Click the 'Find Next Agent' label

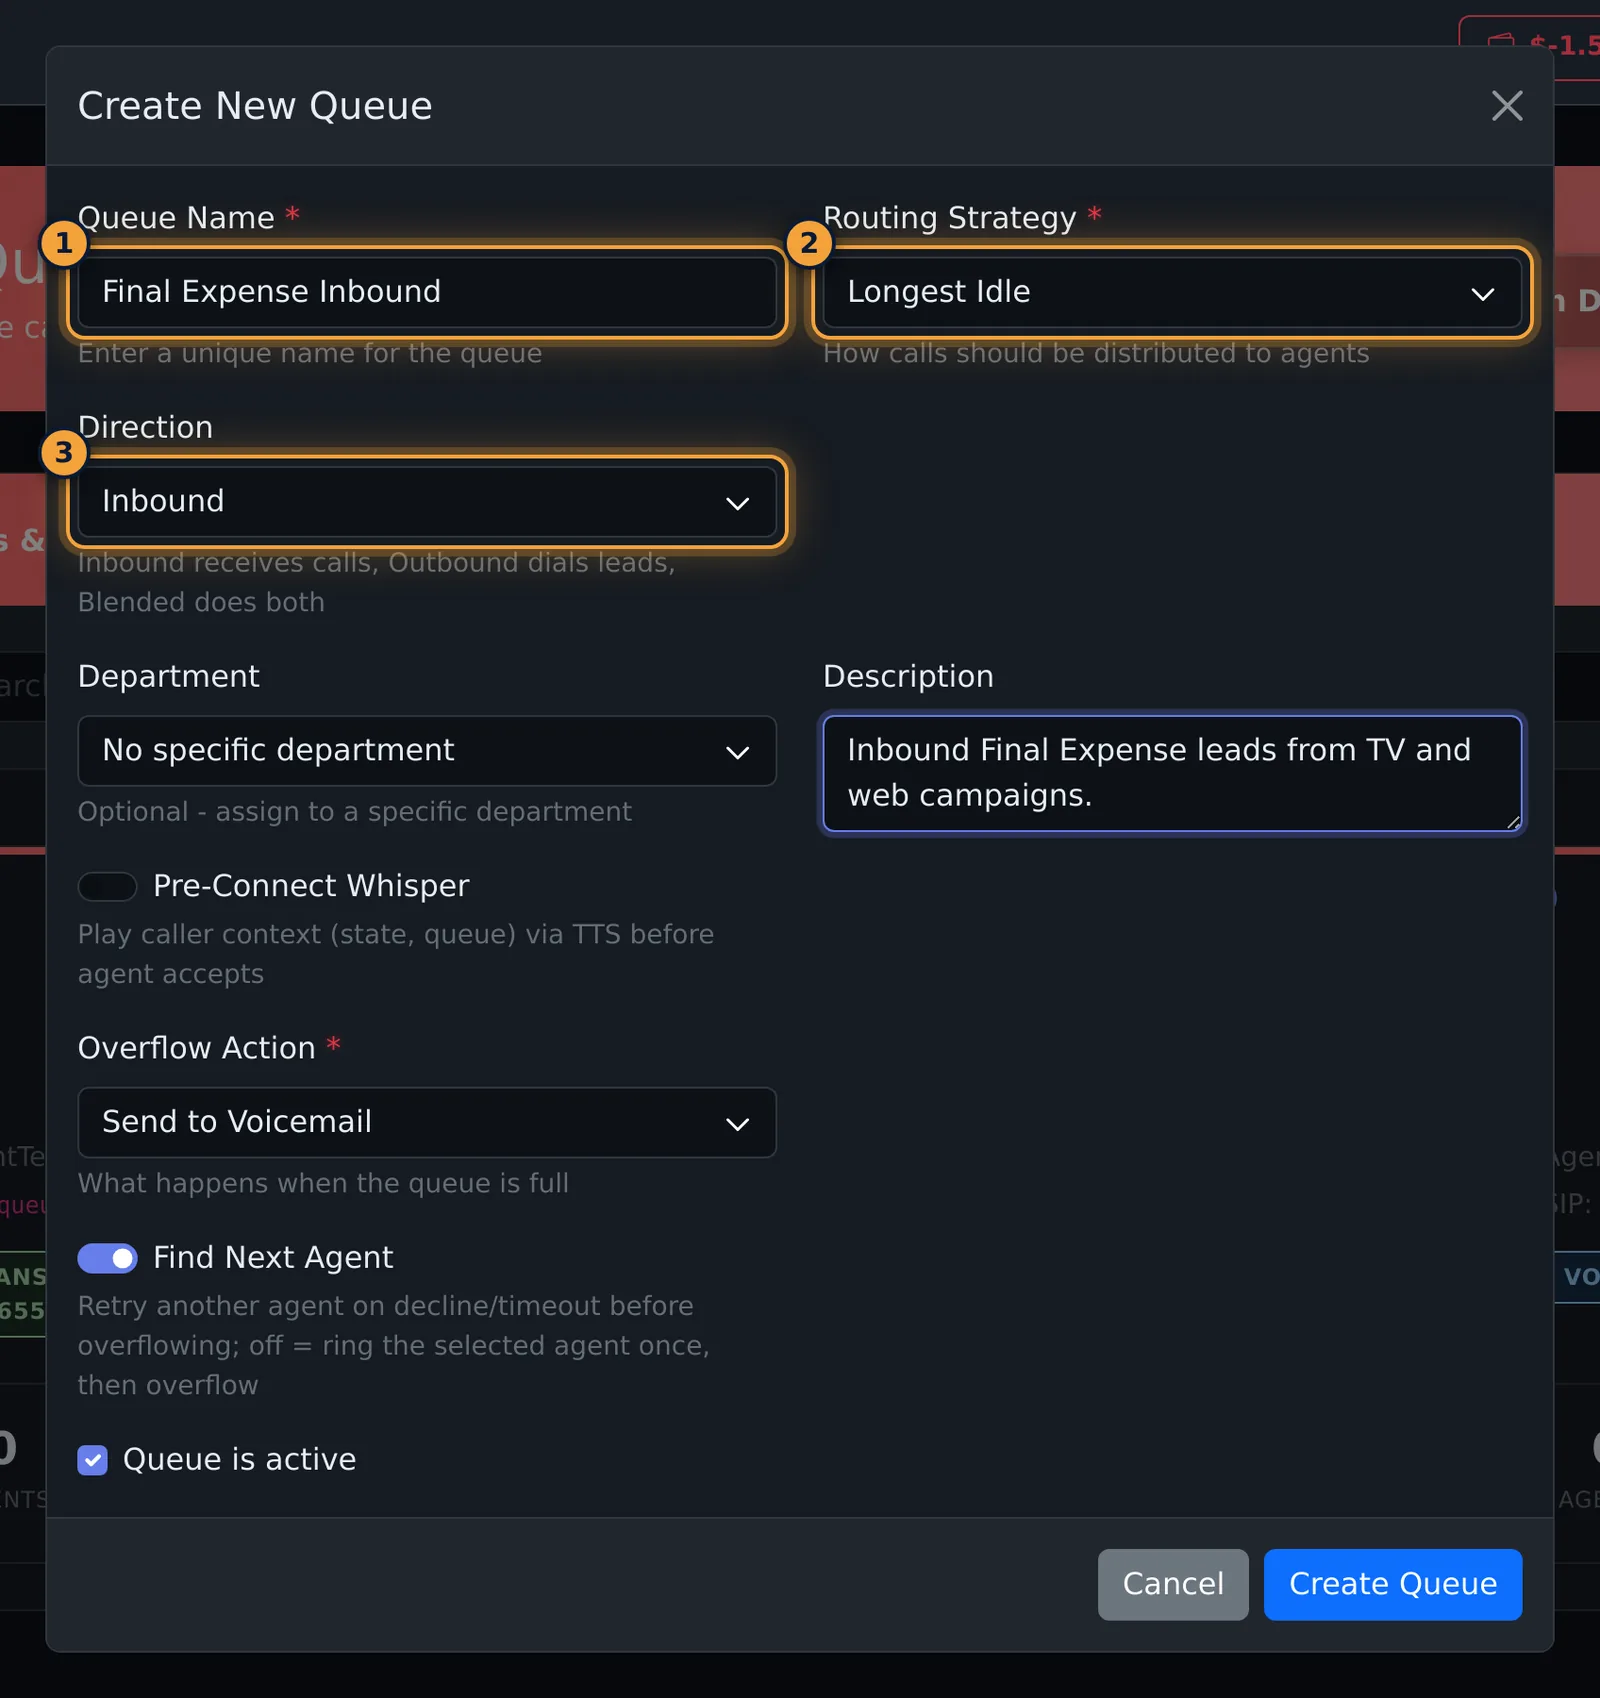pos(273,1258)
